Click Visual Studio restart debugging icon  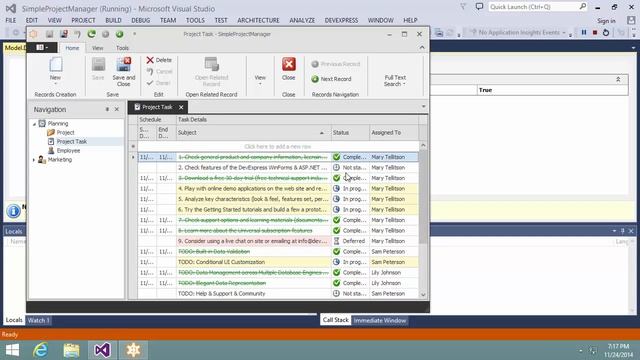(606, 32)
